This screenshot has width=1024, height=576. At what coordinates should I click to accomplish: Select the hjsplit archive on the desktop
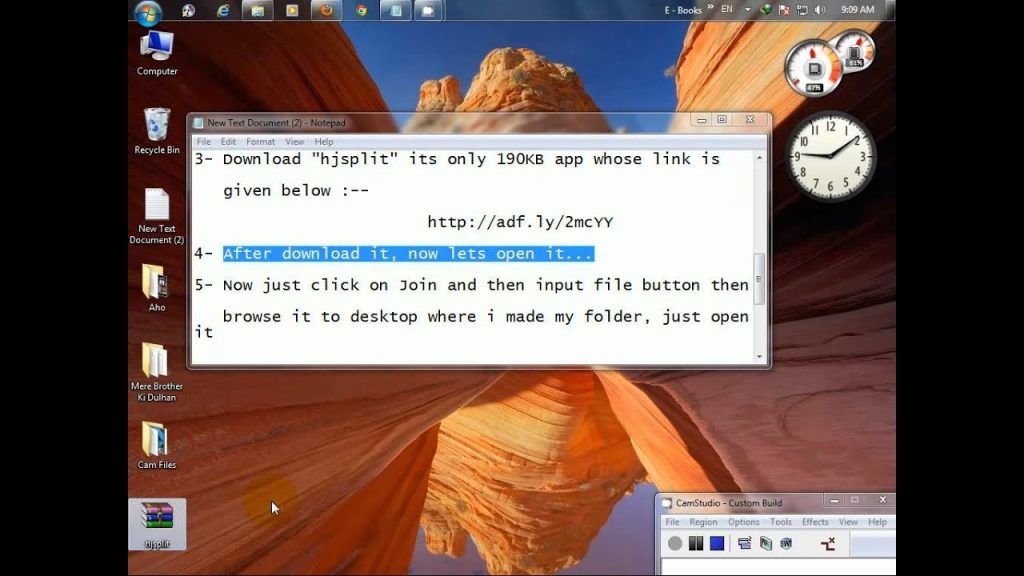(x=157, y=521)
